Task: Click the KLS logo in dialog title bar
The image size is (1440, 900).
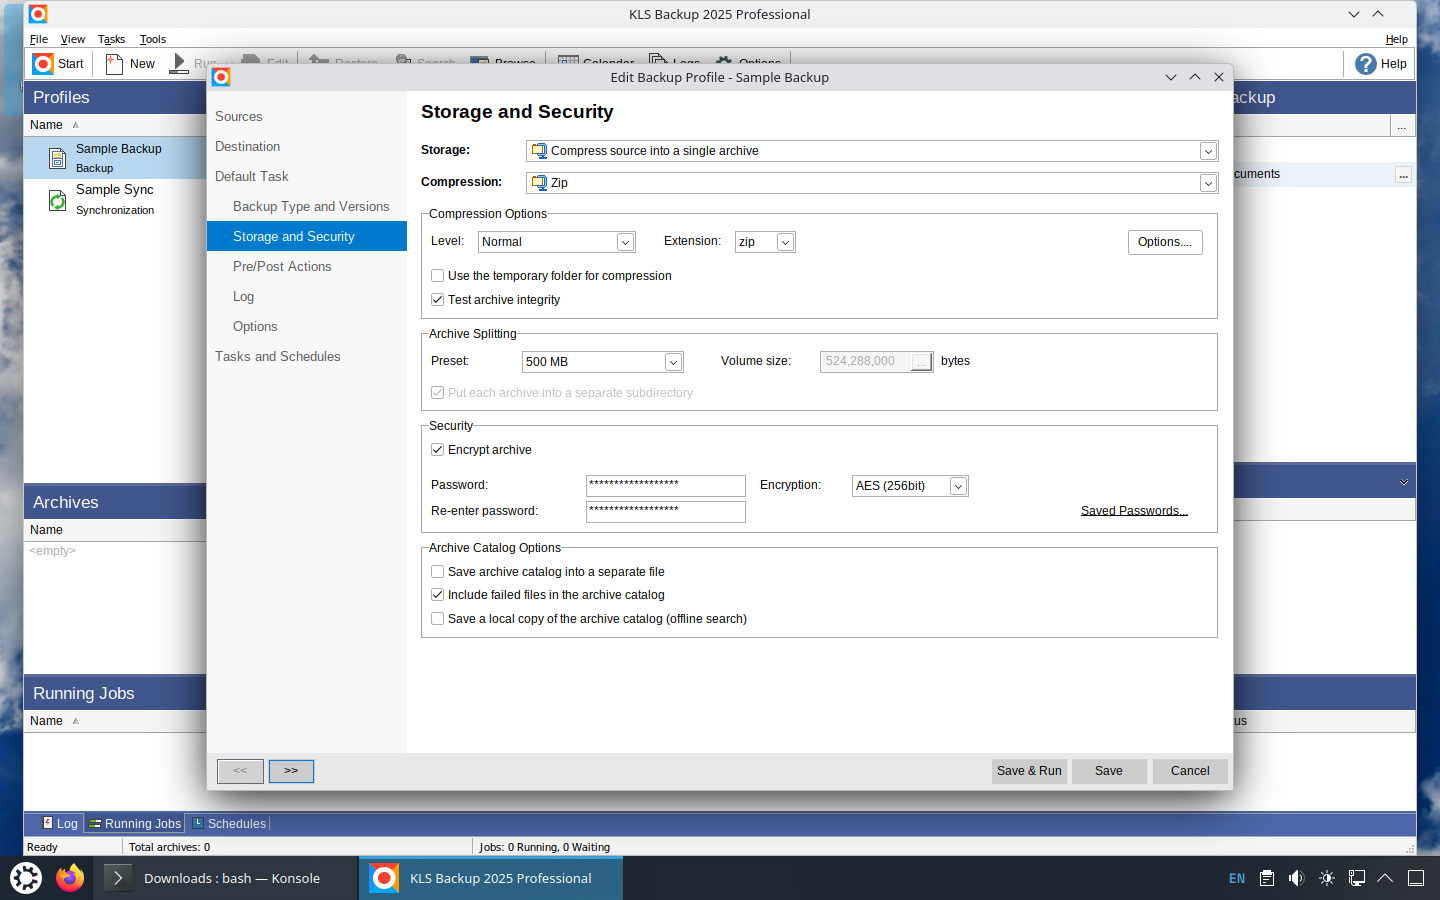Action: click(221, 77)
